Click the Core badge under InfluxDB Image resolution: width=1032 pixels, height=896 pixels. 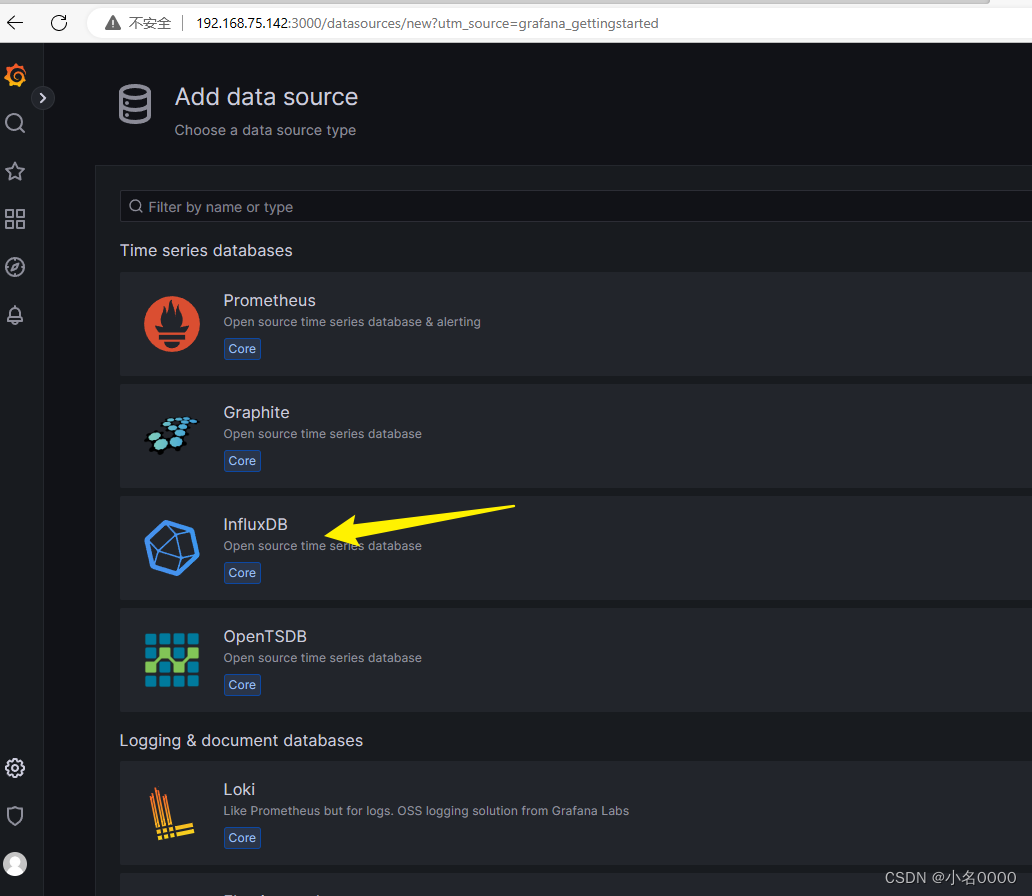(x=242, y=573)
